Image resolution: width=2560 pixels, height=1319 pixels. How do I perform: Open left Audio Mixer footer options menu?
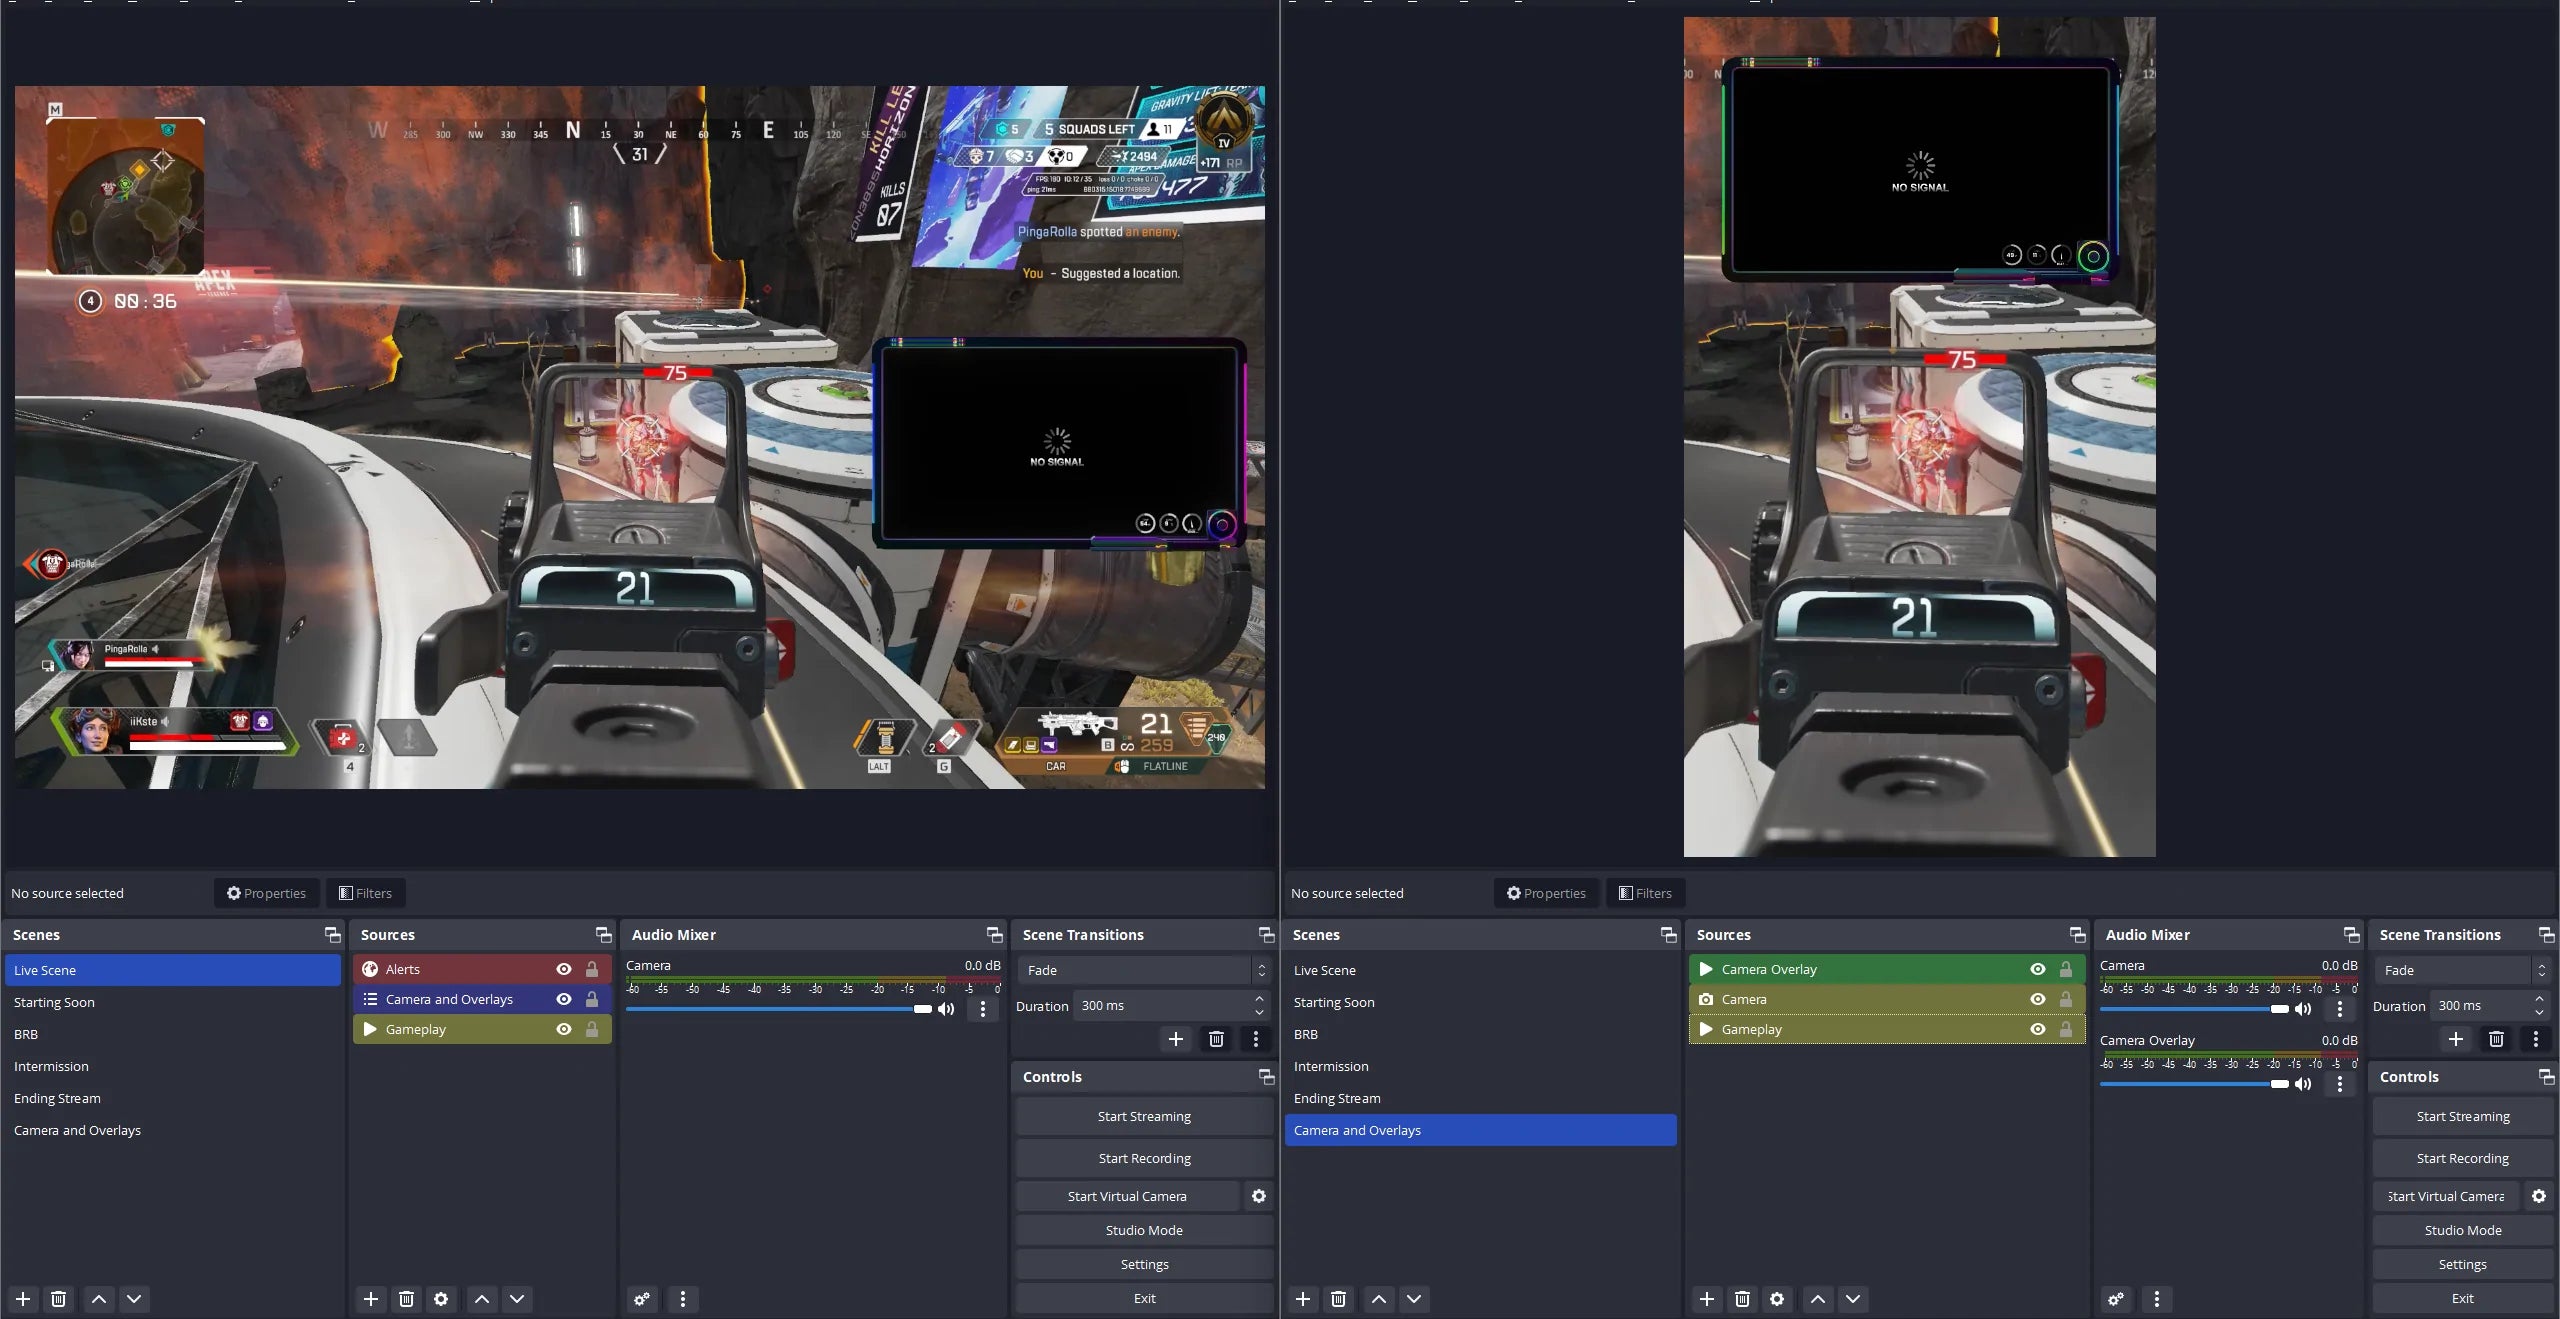point(683,1299)
